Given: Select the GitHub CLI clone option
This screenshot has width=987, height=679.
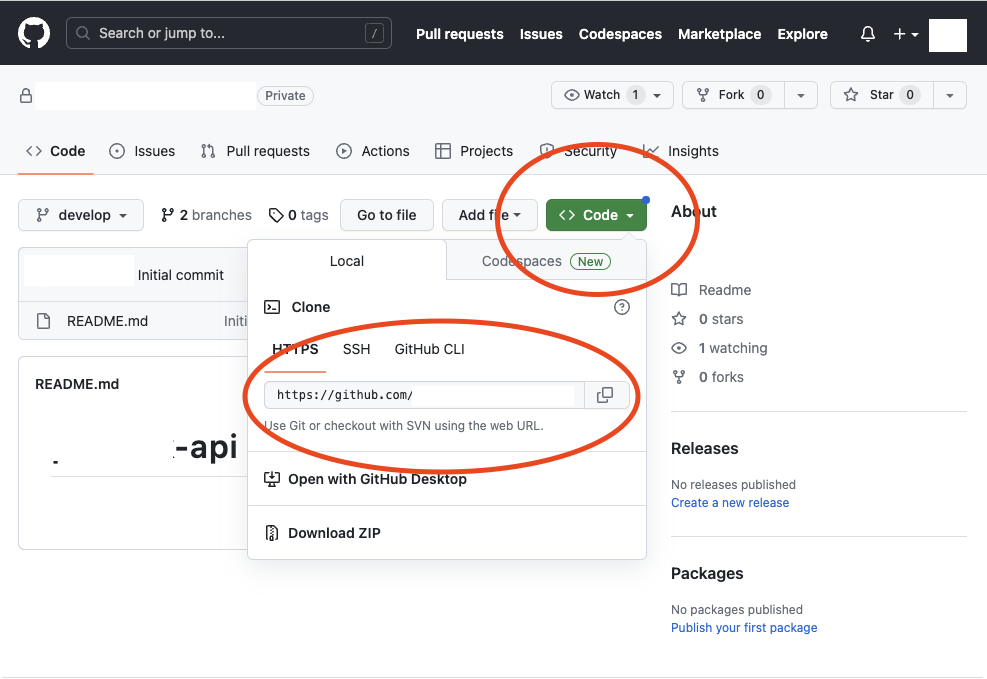Looking at the screenshot, I should point(429,349).
